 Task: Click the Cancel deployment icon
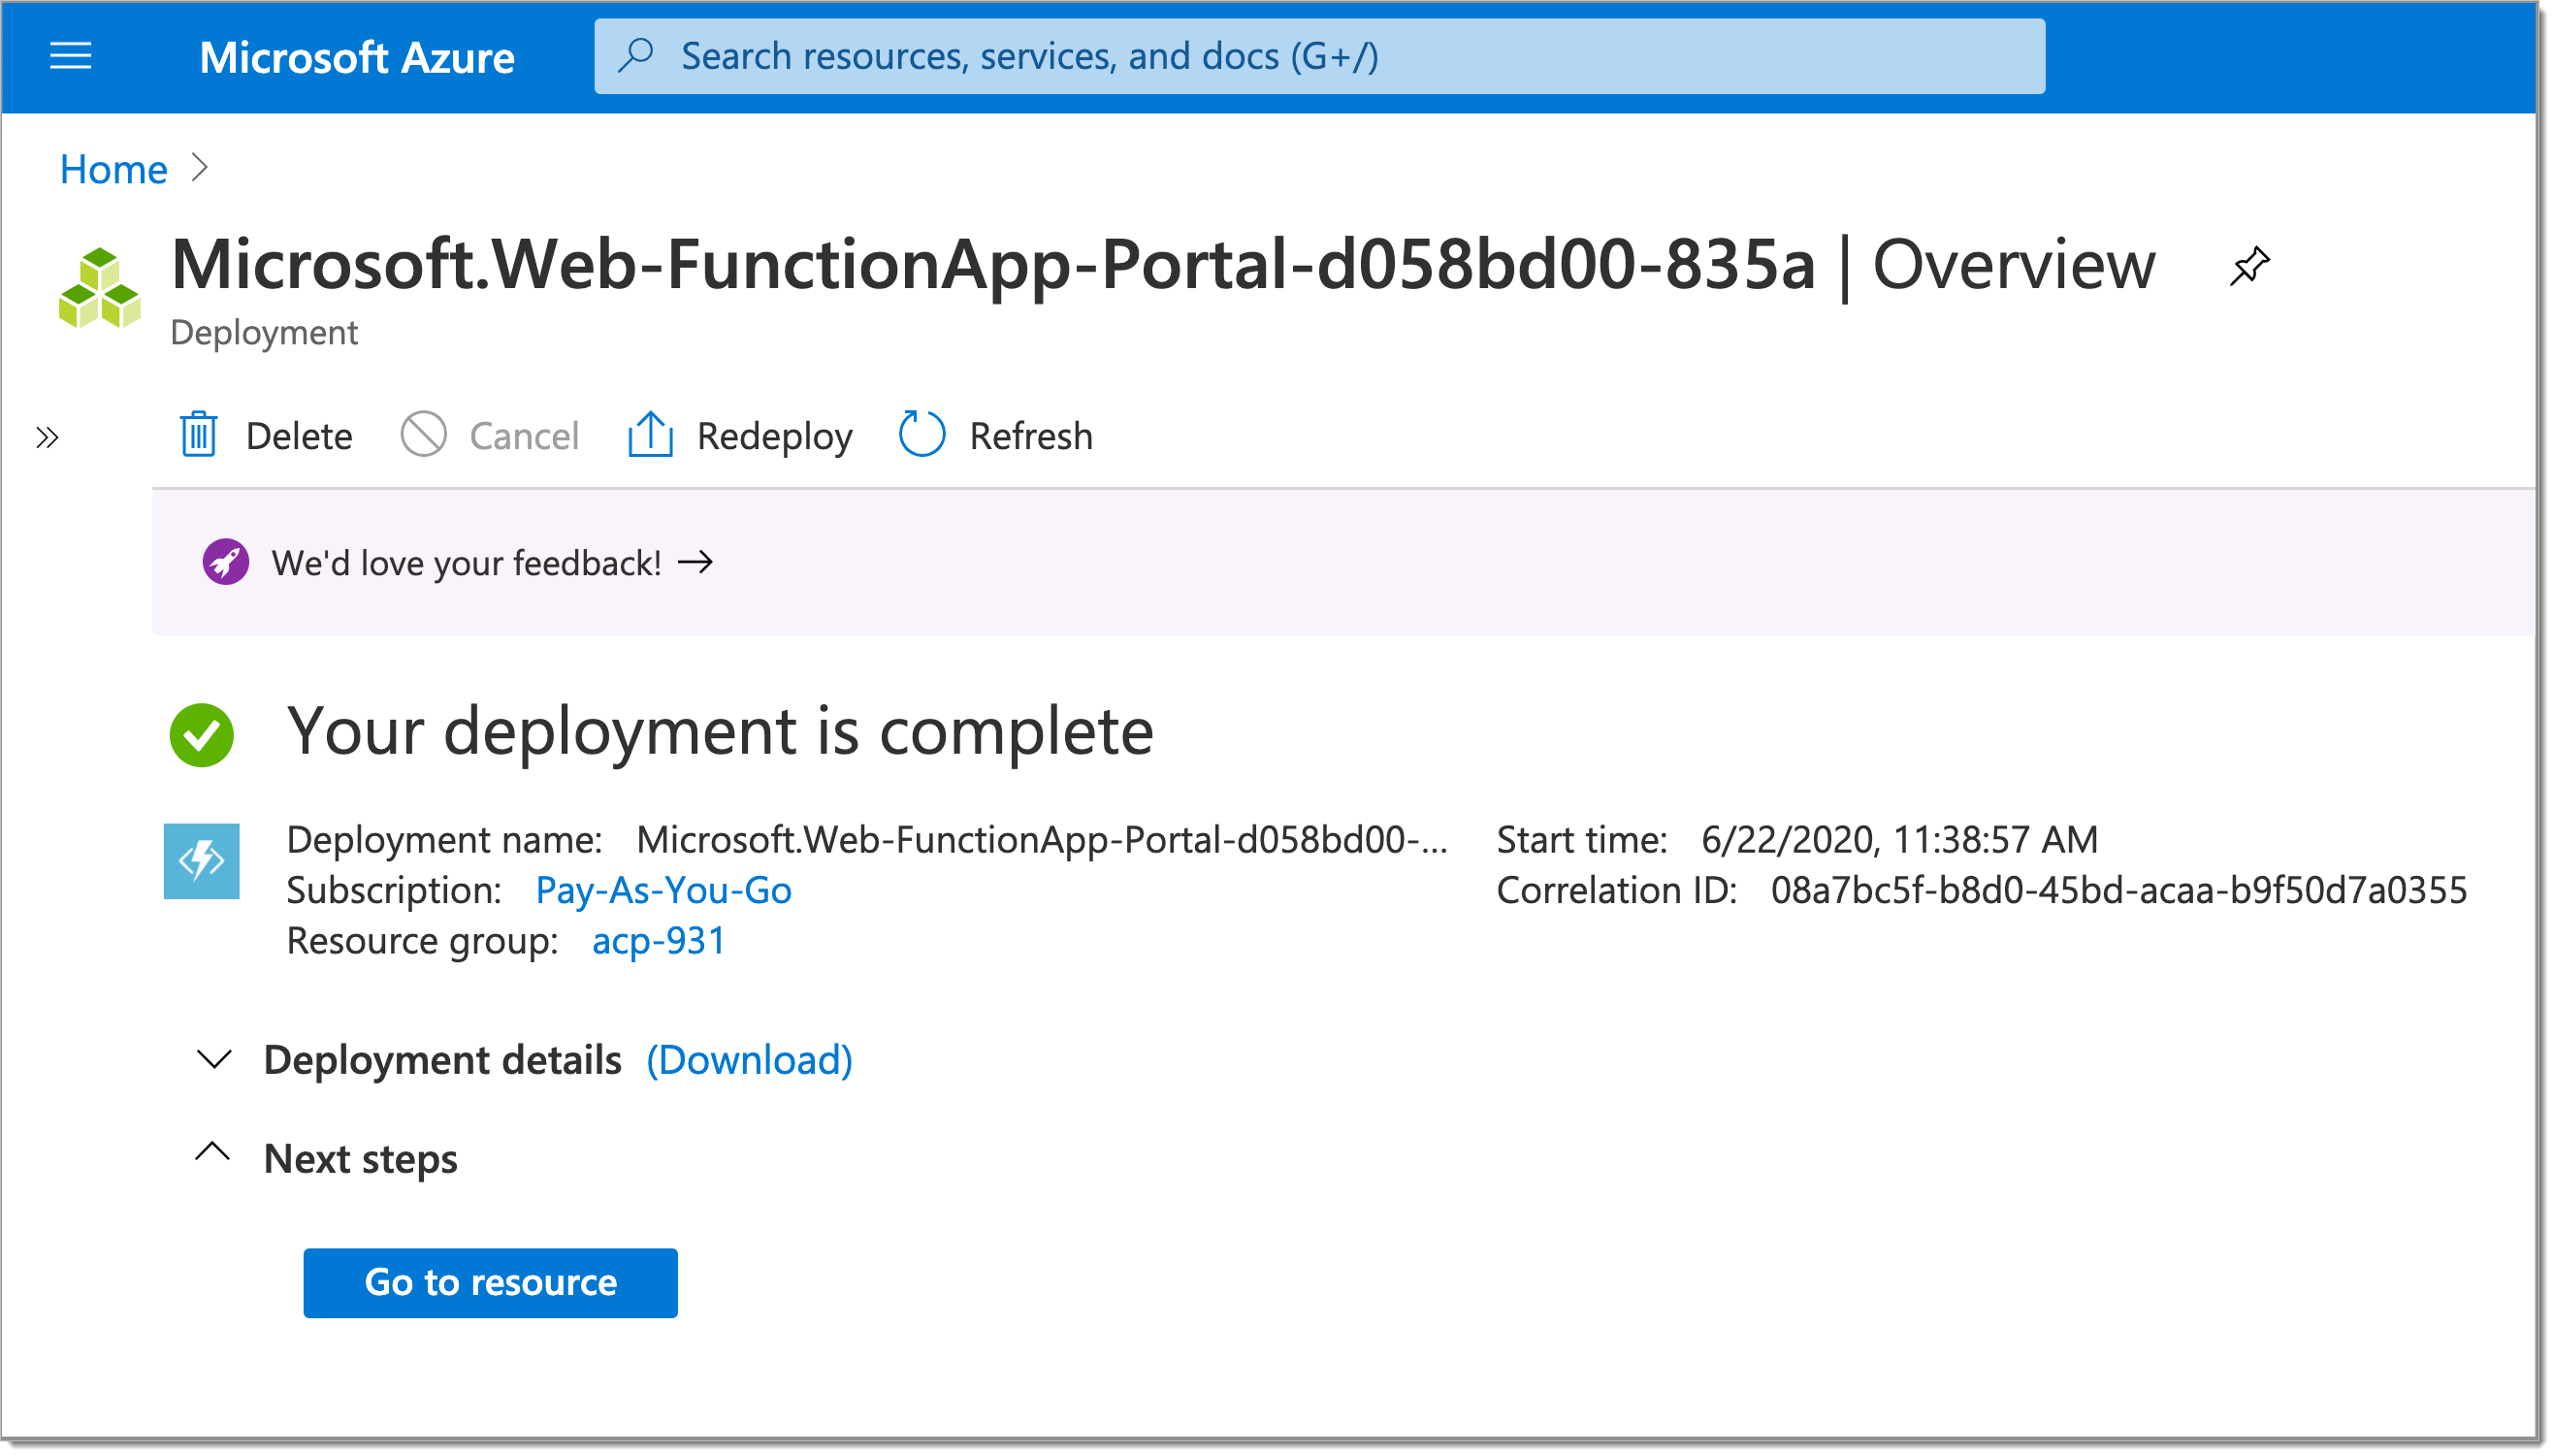tap(423, 435)
